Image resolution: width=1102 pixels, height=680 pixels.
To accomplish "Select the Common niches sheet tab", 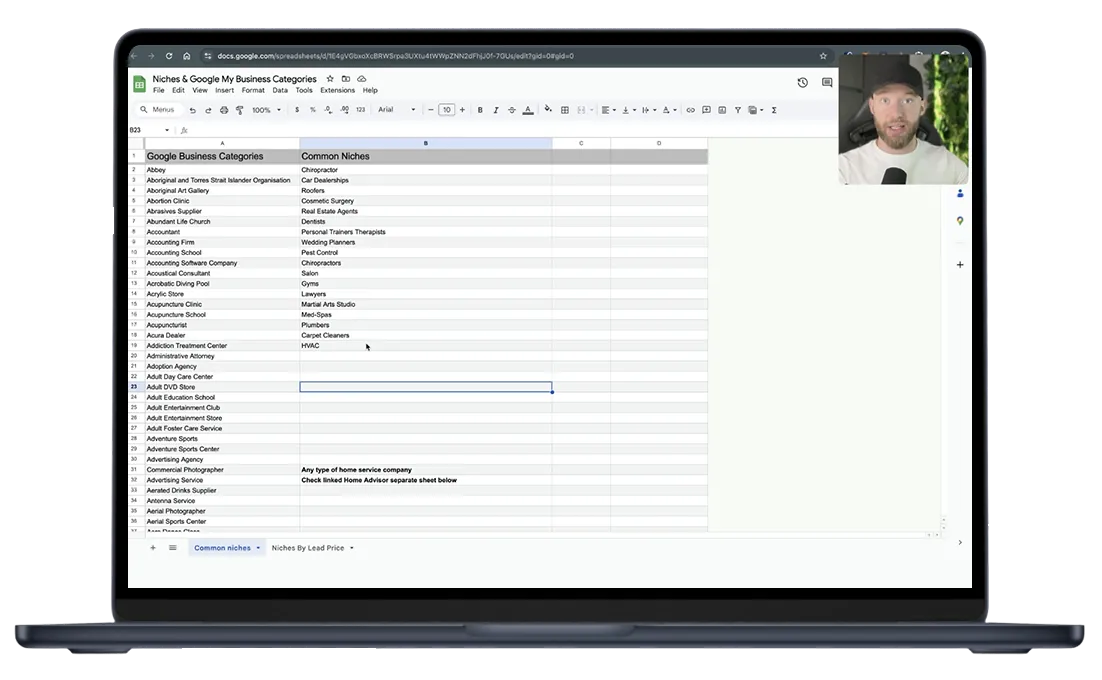I will [x=222, y=548].
